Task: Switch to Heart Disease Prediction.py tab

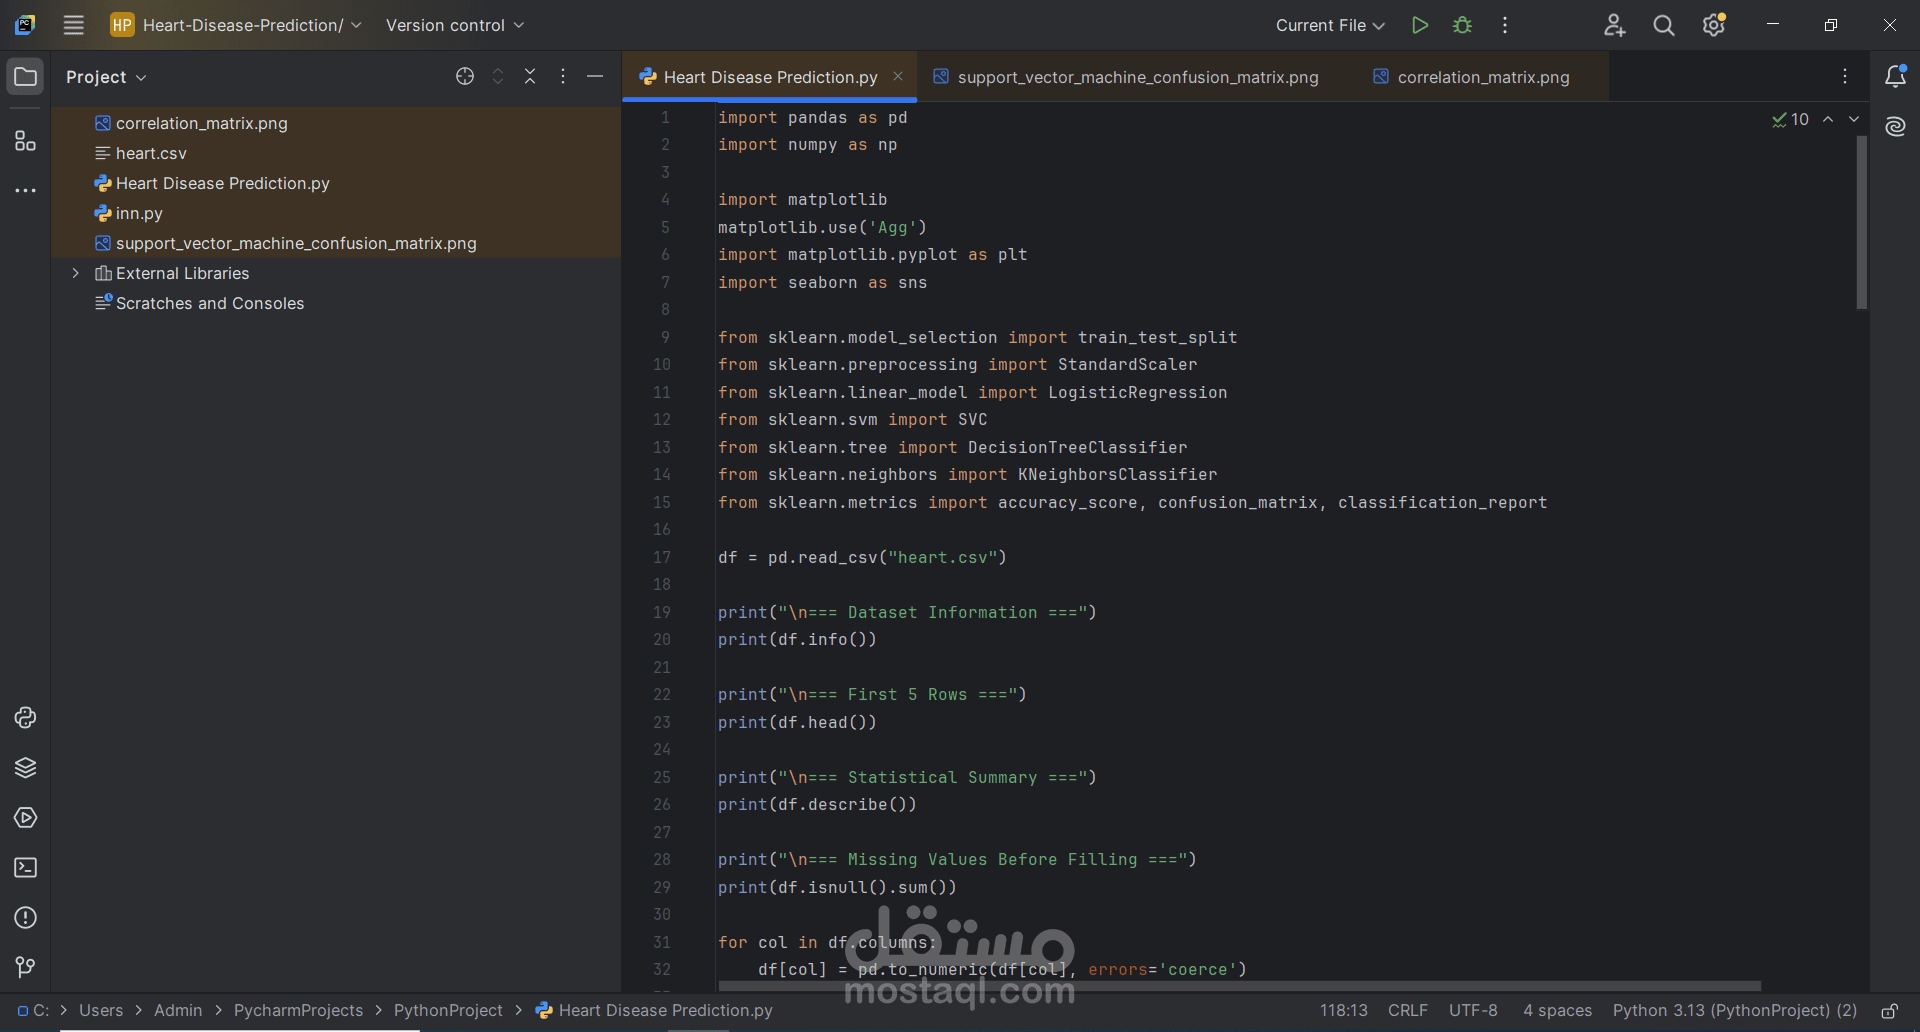Action: [770, 77]
